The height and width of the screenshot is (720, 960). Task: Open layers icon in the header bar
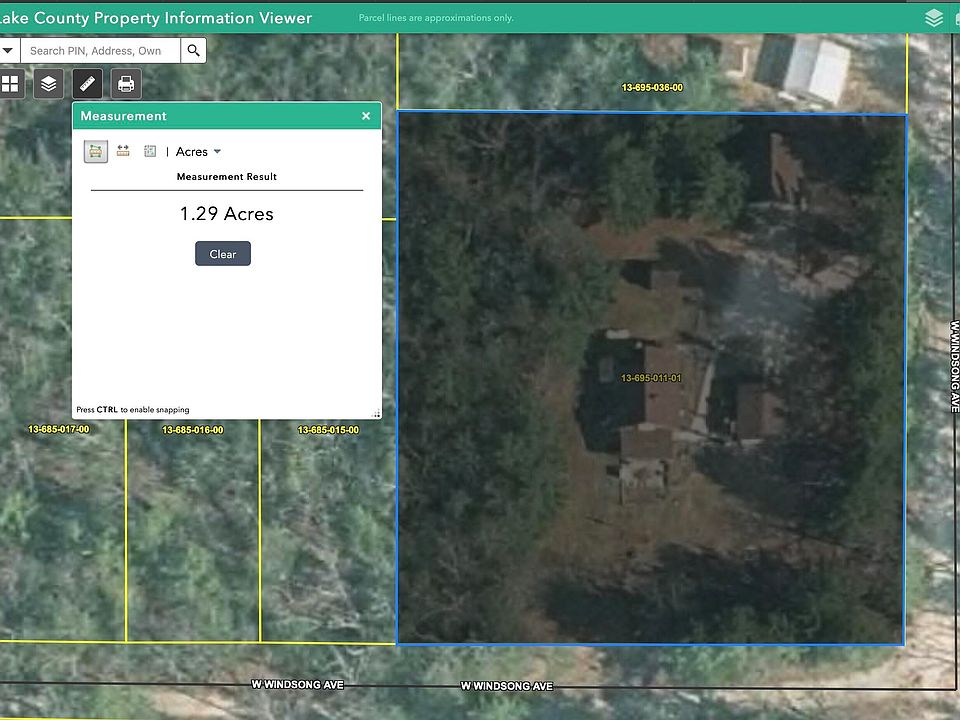933,18
